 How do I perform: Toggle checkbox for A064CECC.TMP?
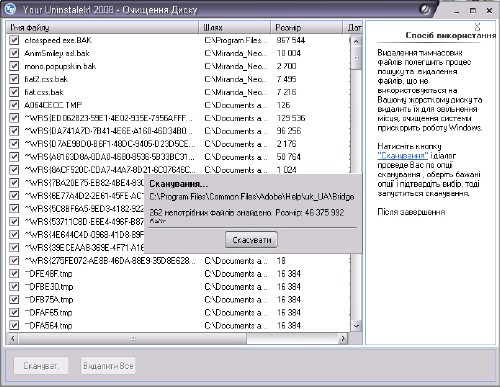tap(14, 105)
